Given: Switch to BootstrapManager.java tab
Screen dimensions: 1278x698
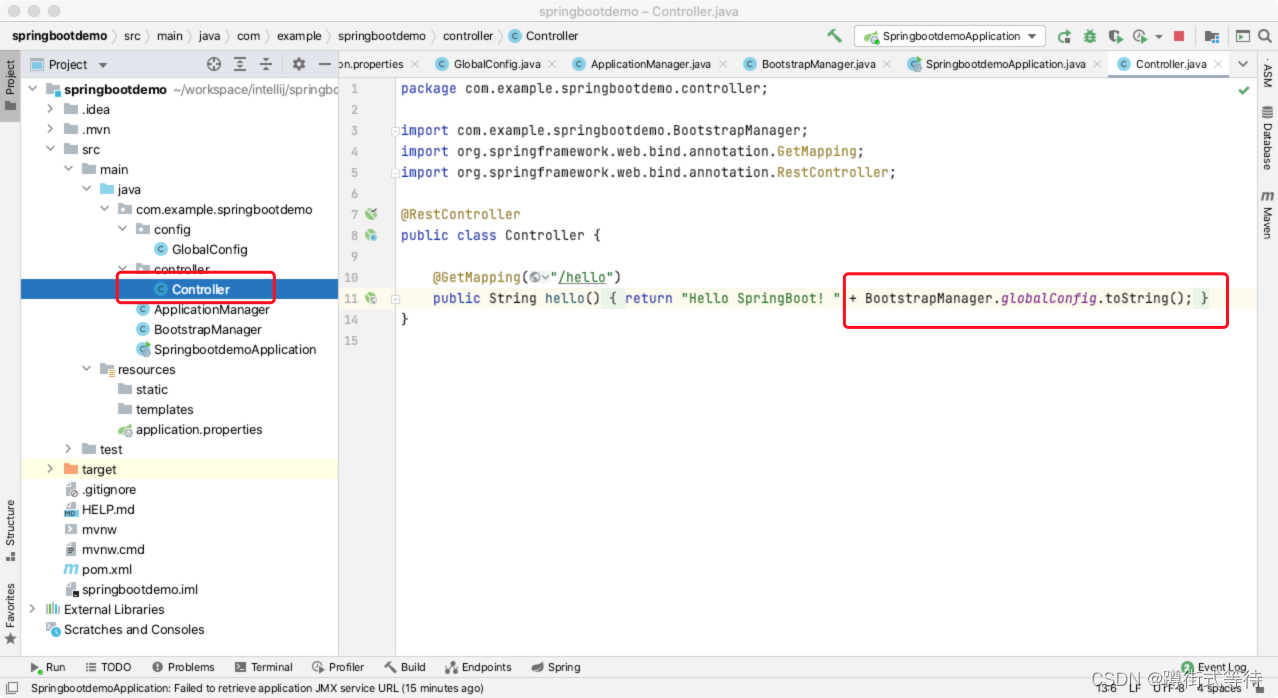Looking at the screenshot, I should click(x=818, y=64).
